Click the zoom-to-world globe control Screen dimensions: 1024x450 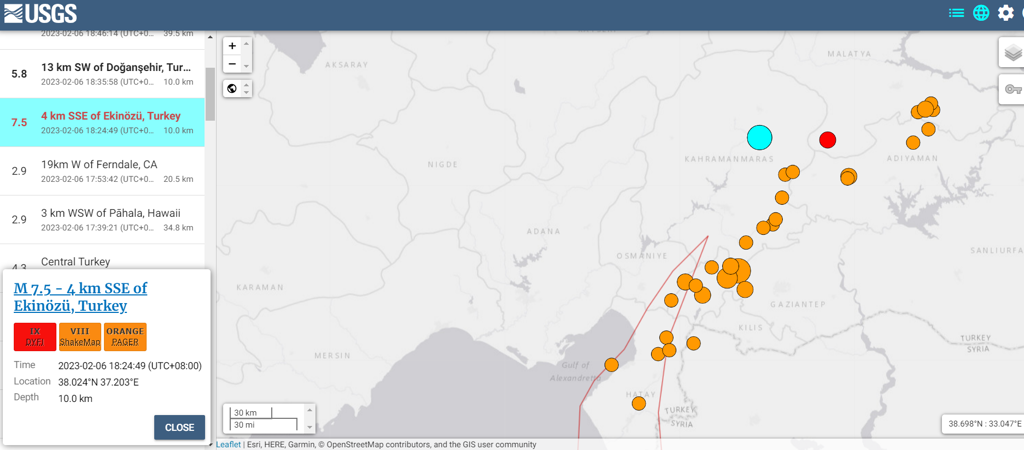coord(232,88)
